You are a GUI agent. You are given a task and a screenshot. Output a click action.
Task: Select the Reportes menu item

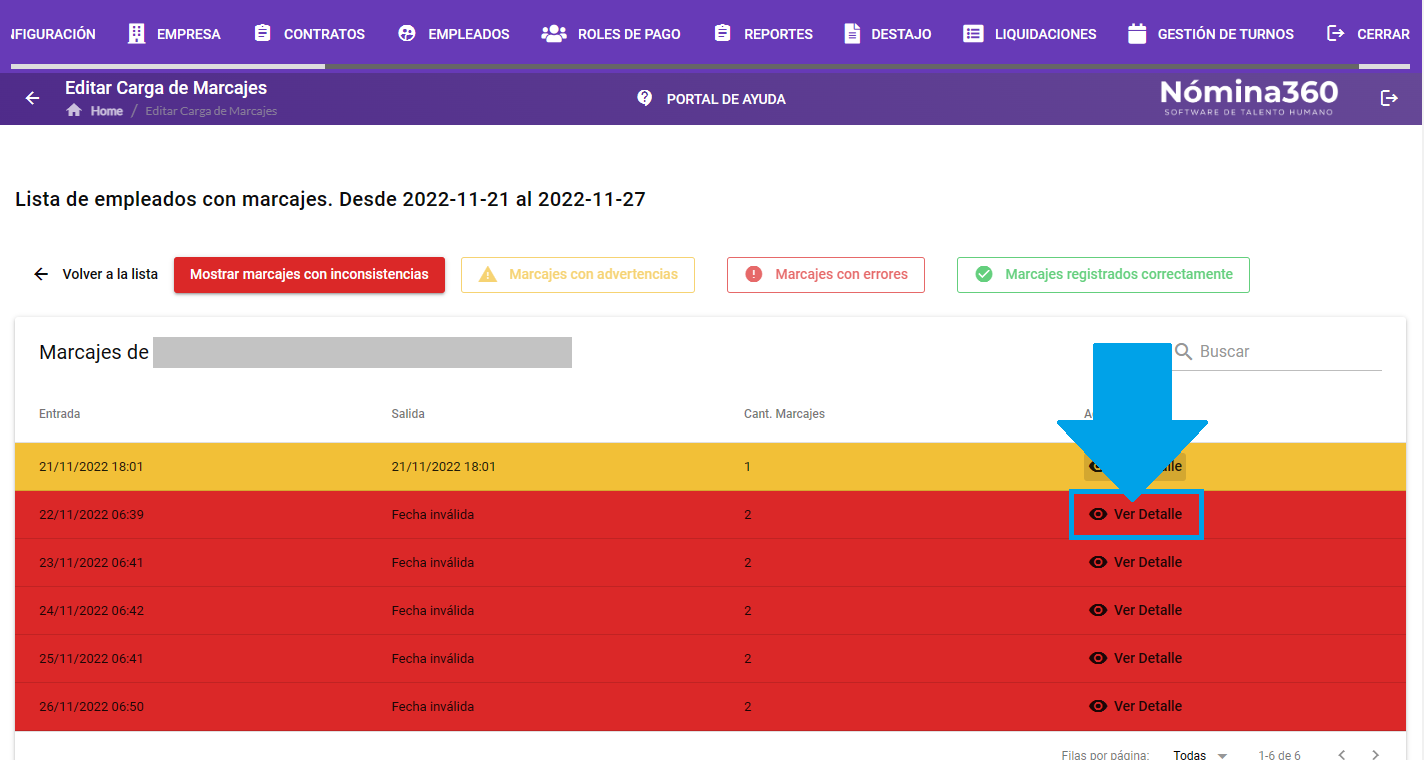point(763,34)
